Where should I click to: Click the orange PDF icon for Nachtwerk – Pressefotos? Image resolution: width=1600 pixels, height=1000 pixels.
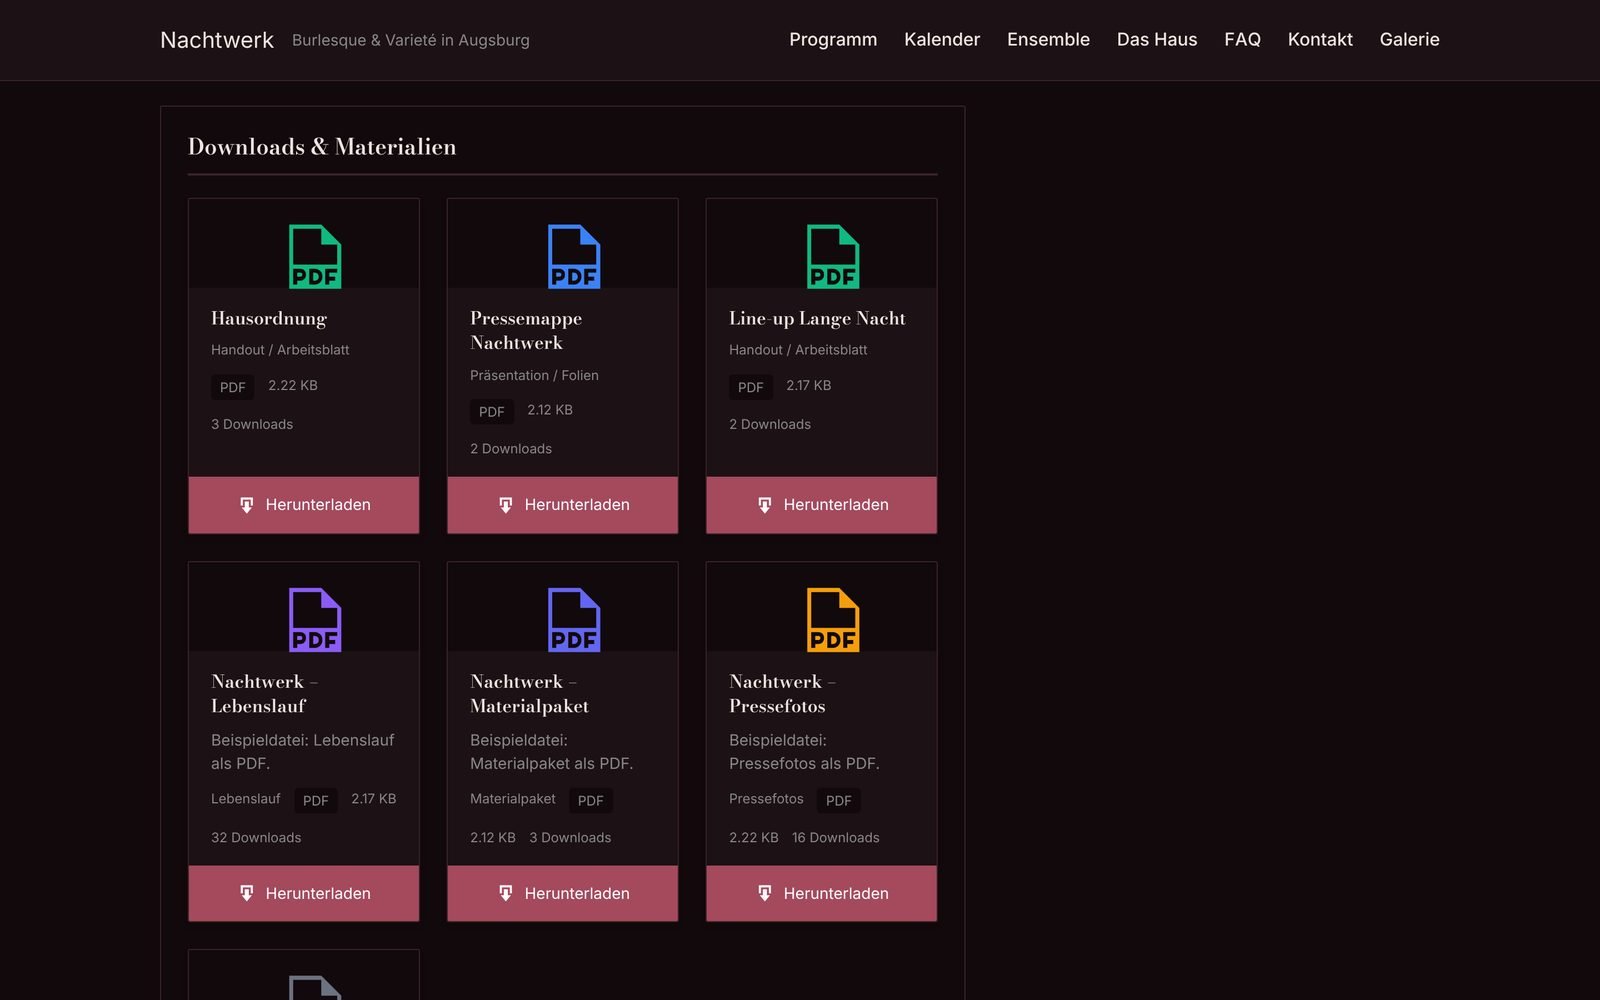click(833, 620)
